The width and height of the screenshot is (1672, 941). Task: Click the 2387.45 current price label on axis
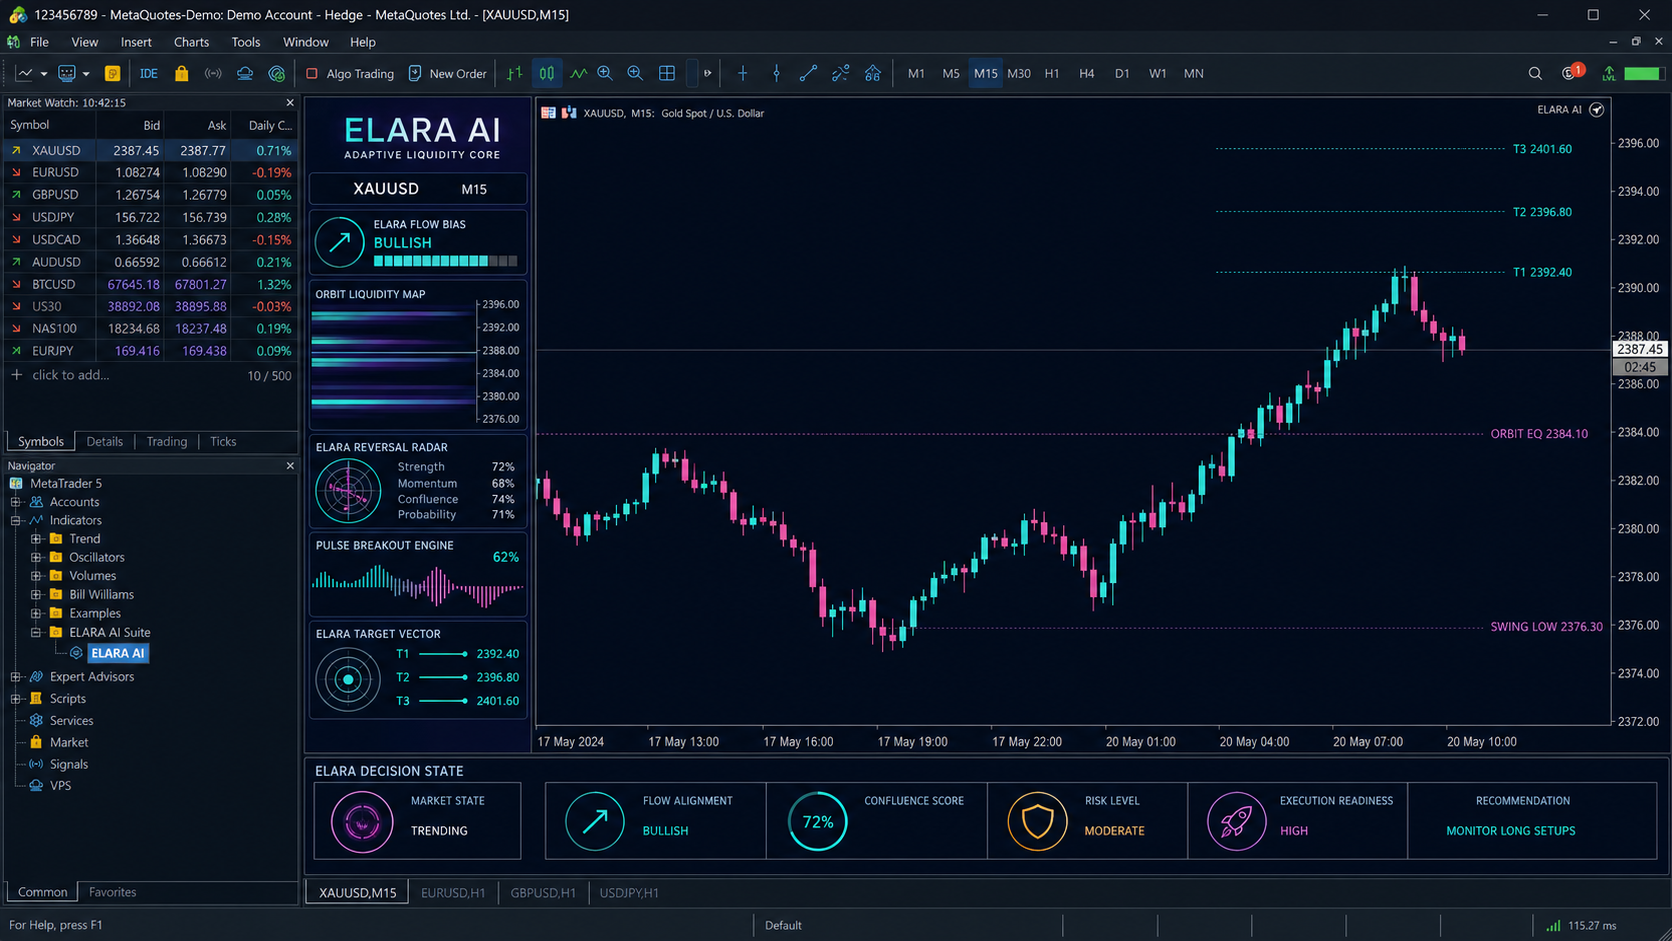(1639, 349)
